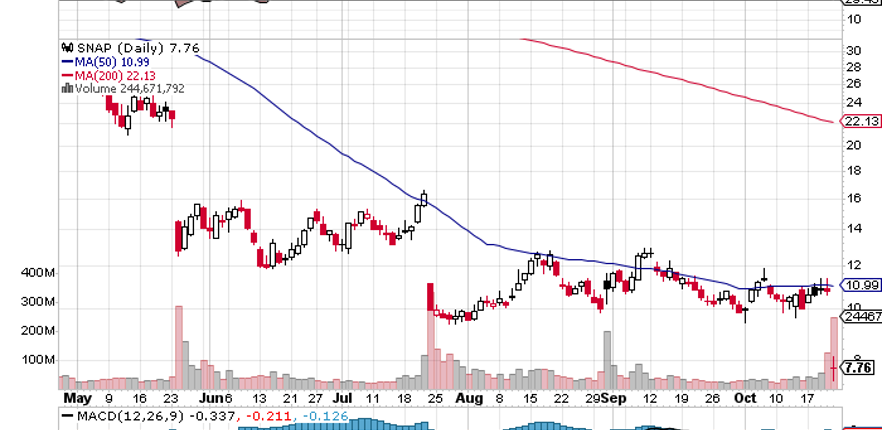The image size is (882, 430).
Task: Select the MACD(12,26,9) indicator label
Action: point(130,417)
